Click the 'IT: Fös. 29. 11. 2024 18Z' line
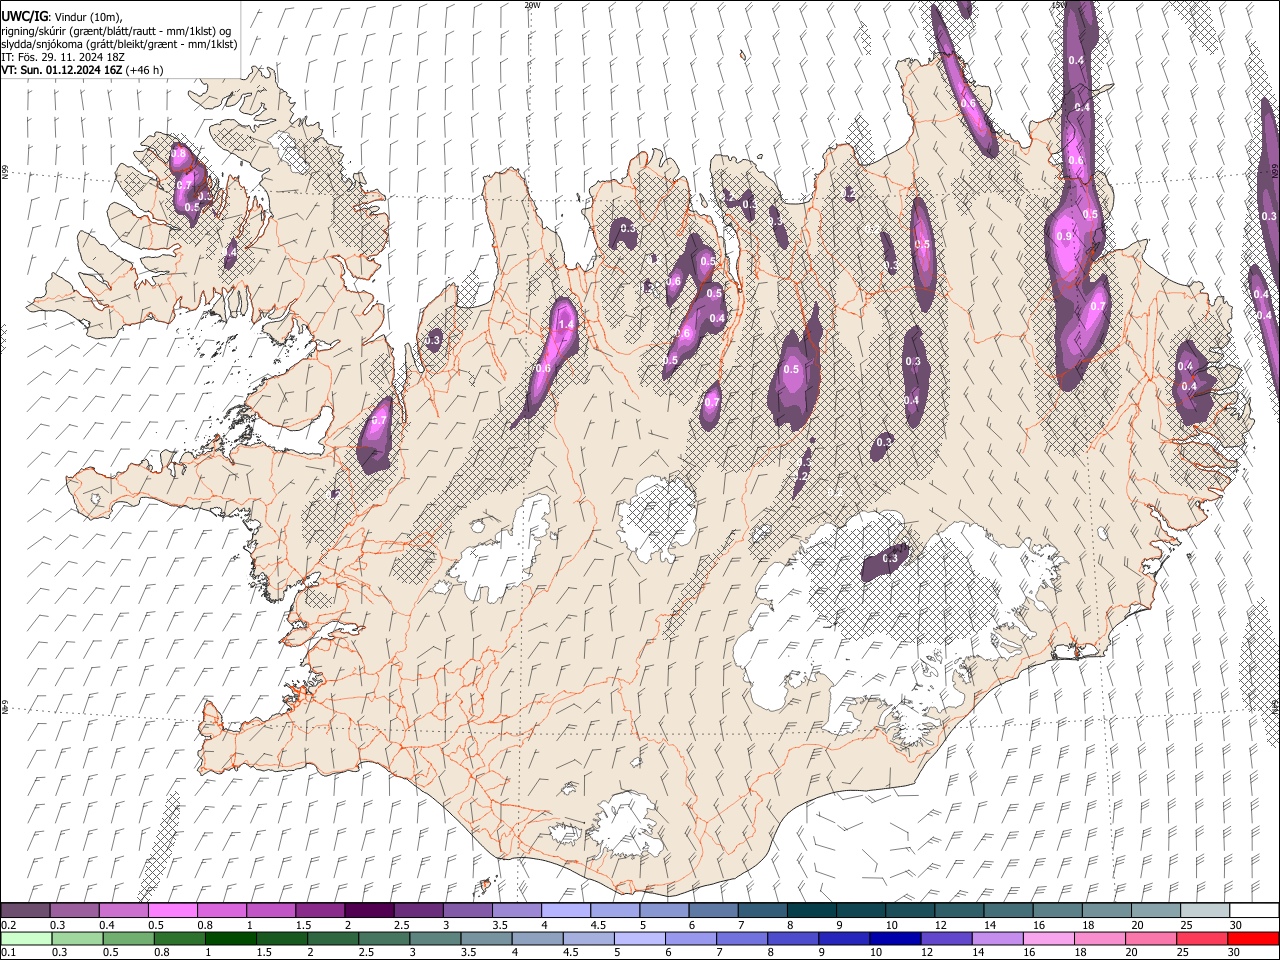This screenshot has width=1280, height=960. tap(63, 57)
